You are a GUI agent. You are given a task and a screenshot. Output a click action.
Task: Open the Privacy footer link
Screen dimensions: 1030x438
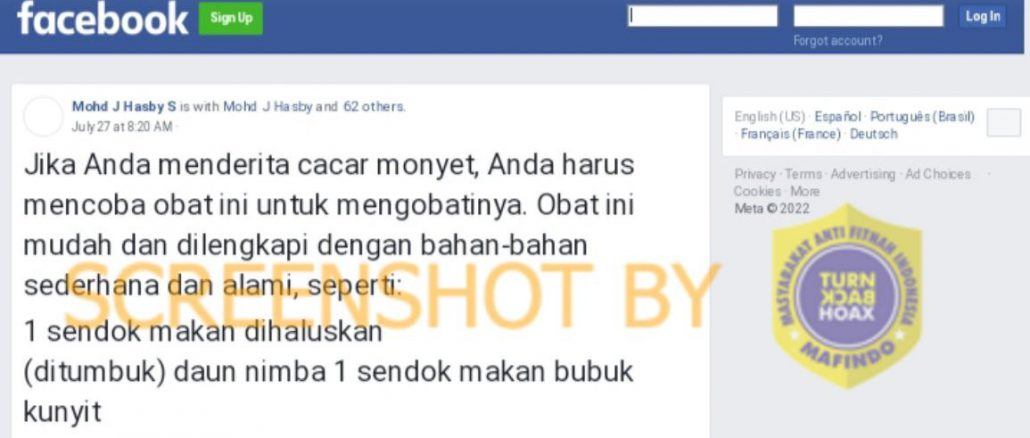pos(755,174)
